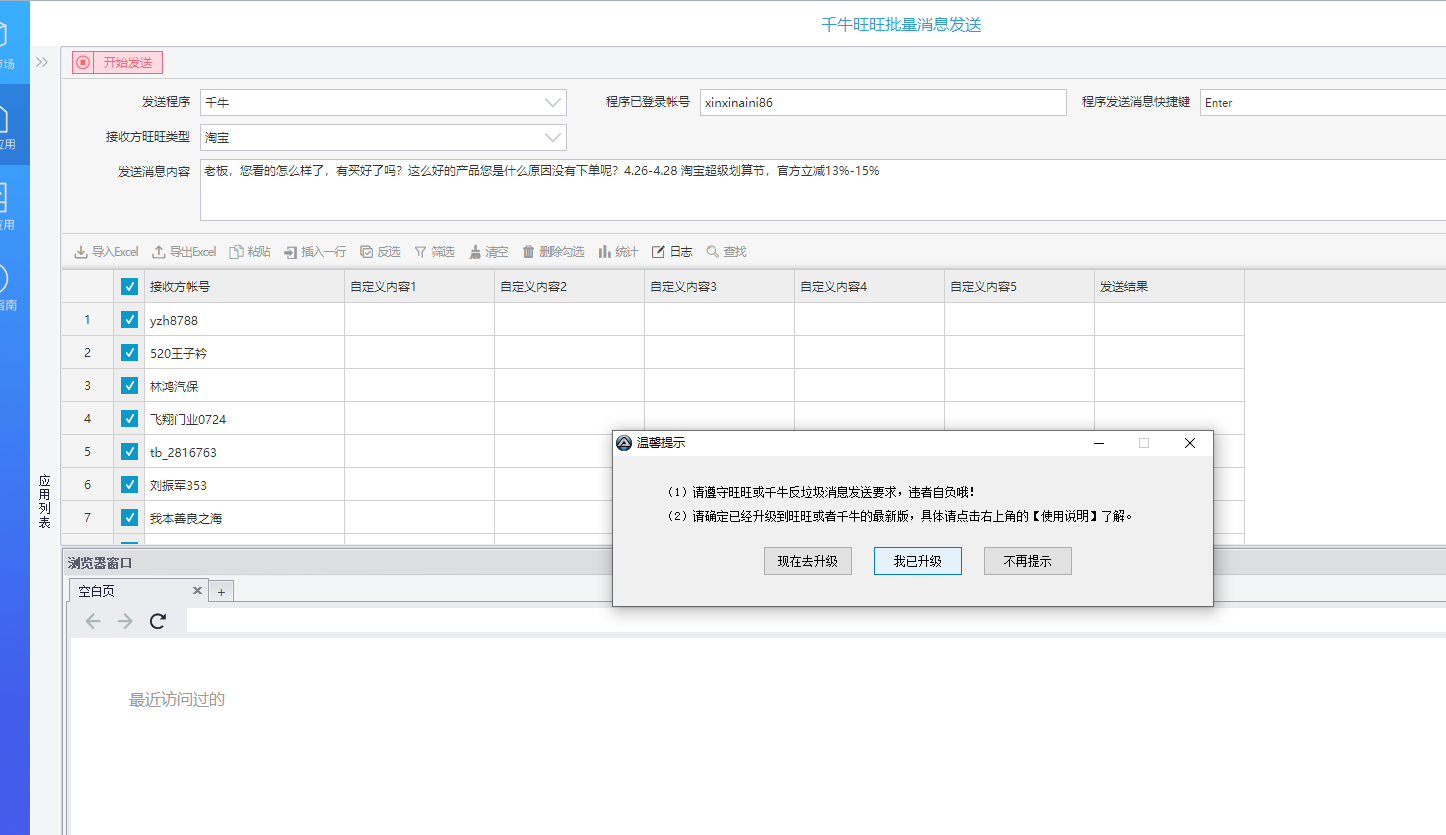Screen dimensions: 1446x835
Task: Close the 空白页 tab with its X
Action: click(198, 591)
